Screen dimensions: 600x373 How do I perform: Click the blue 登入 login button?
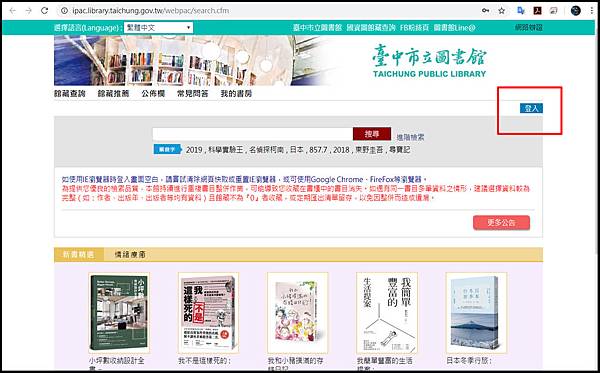(x=531, y=108)
